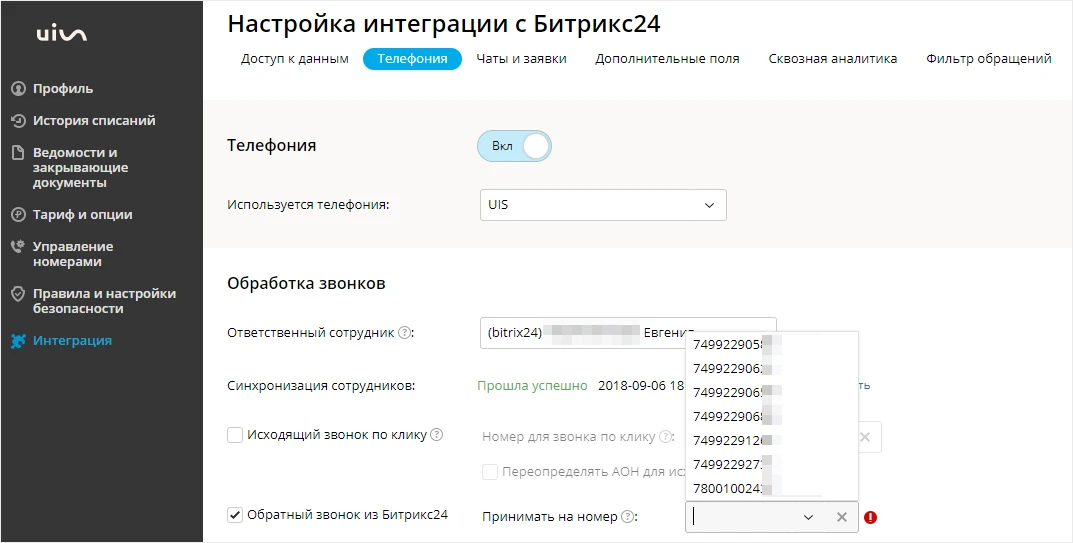Open Дополнительные поля tab

tap(667, 59)
